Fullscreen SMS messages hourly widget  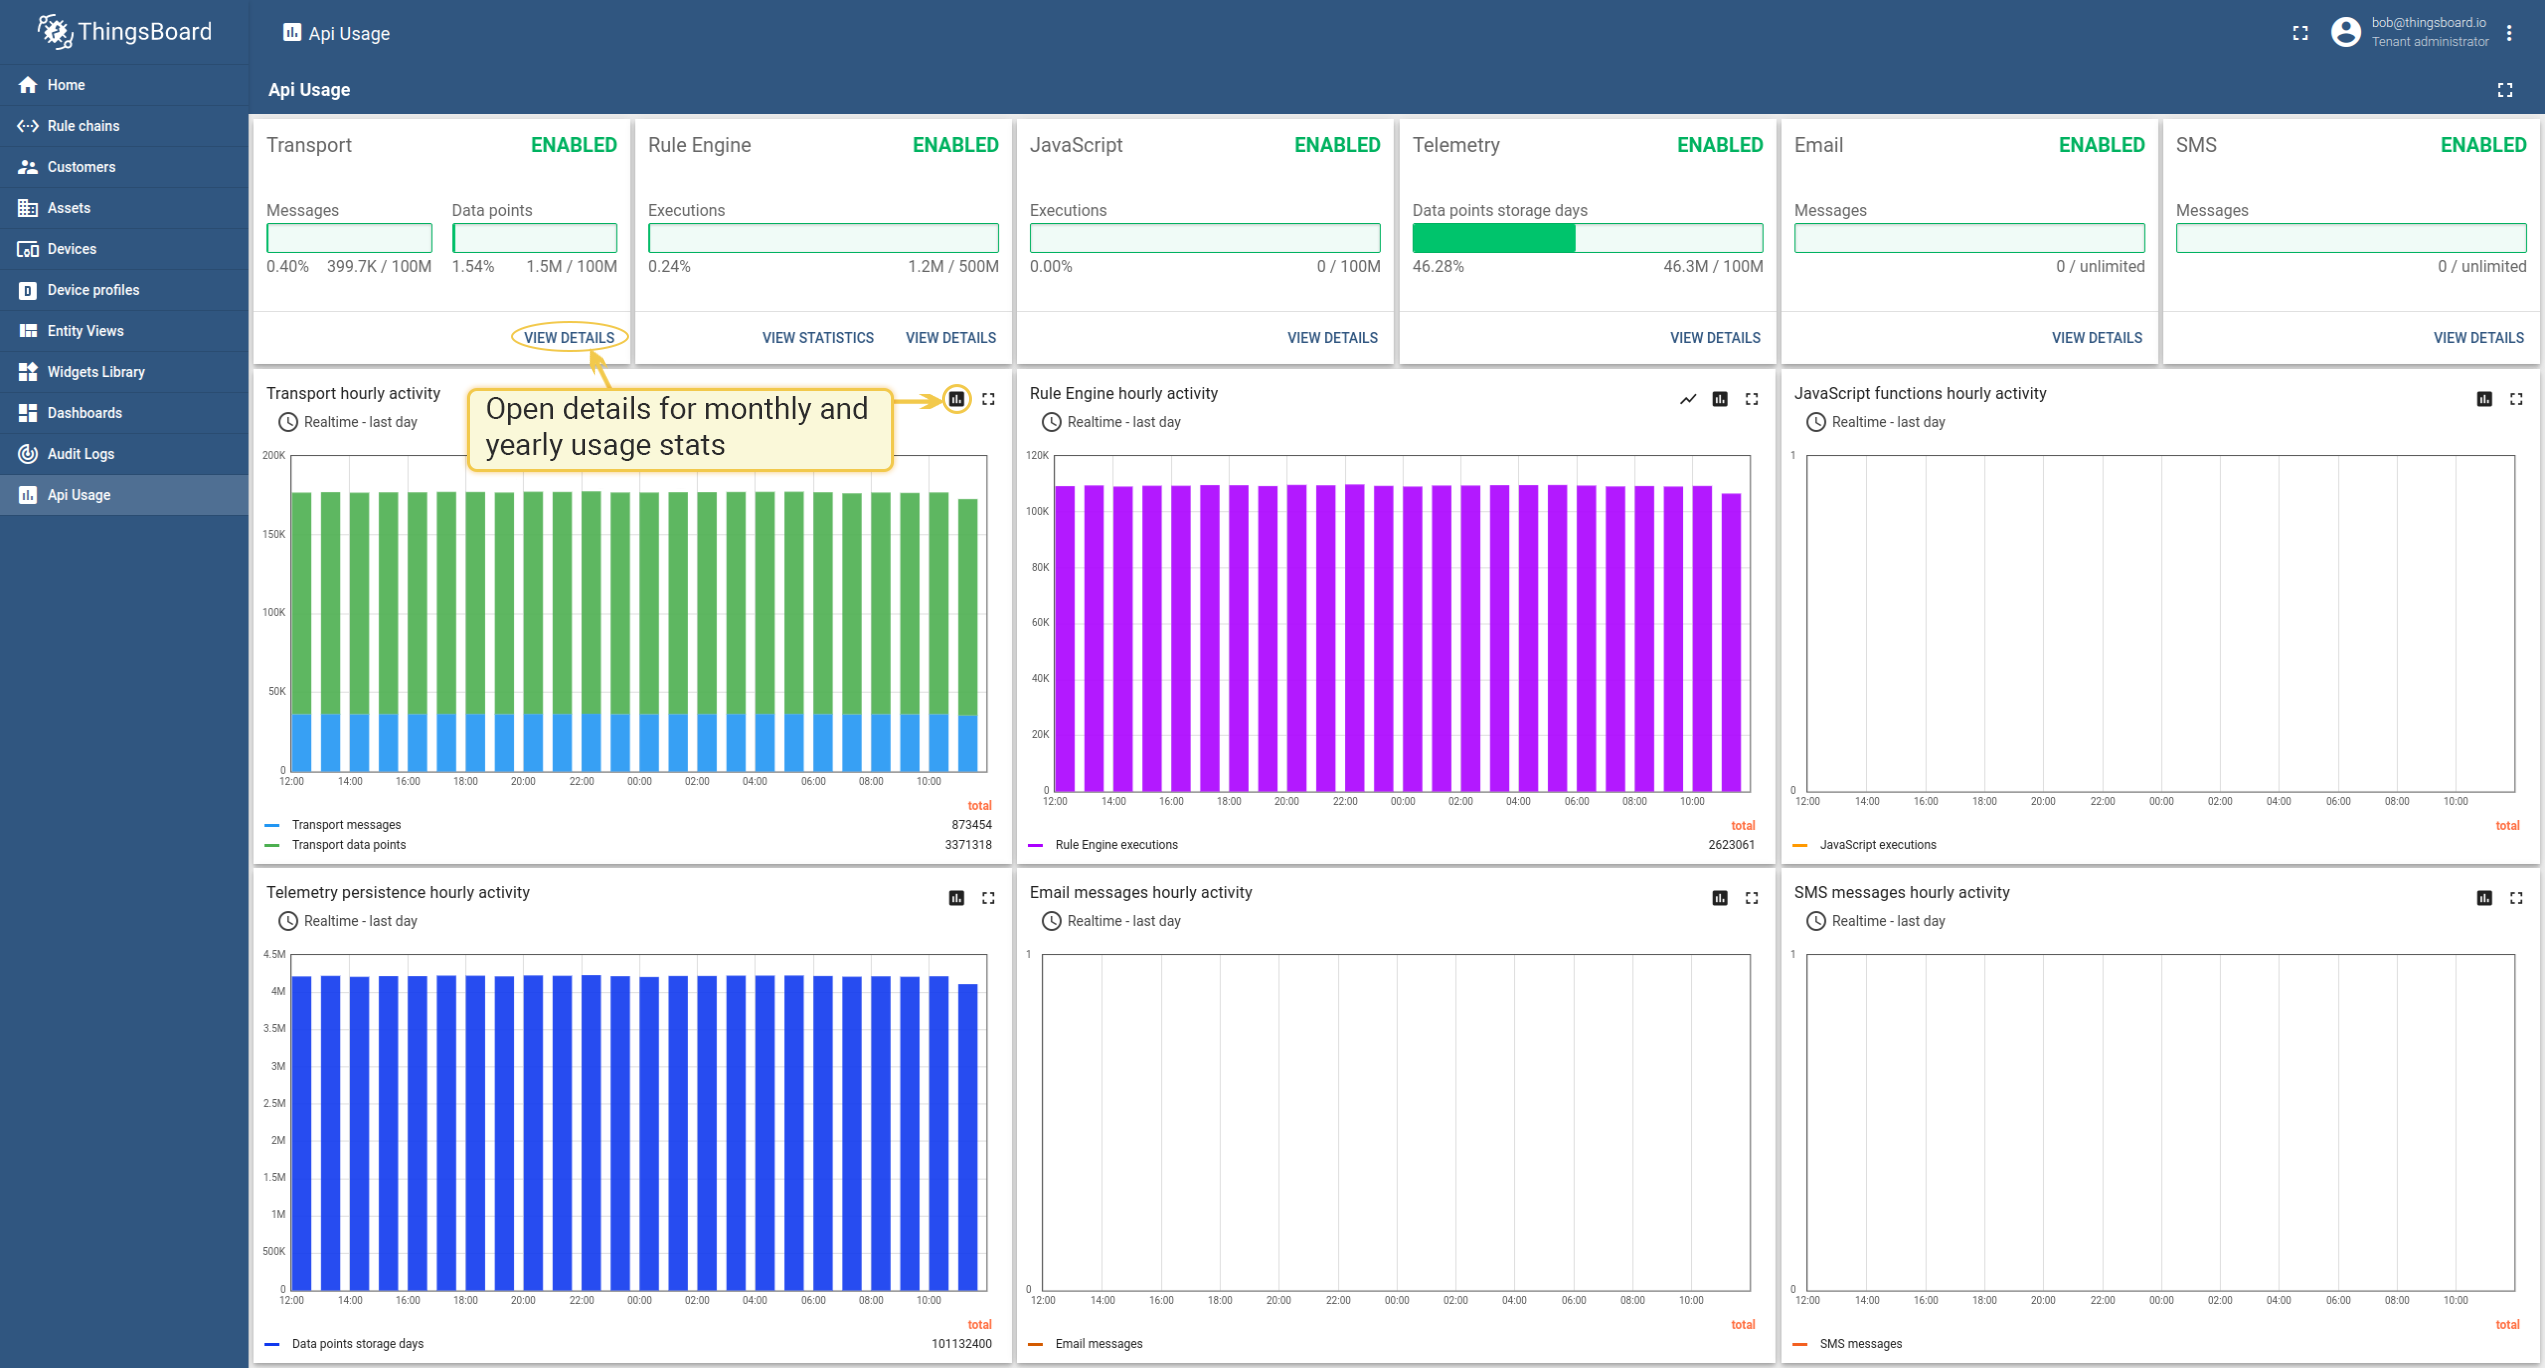pos(2516,898)
